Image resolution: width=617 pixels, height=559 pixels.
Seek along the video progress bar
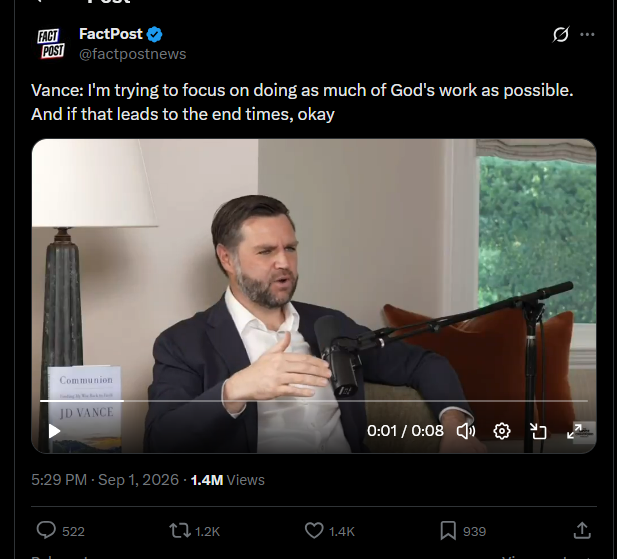pos(314,401)
